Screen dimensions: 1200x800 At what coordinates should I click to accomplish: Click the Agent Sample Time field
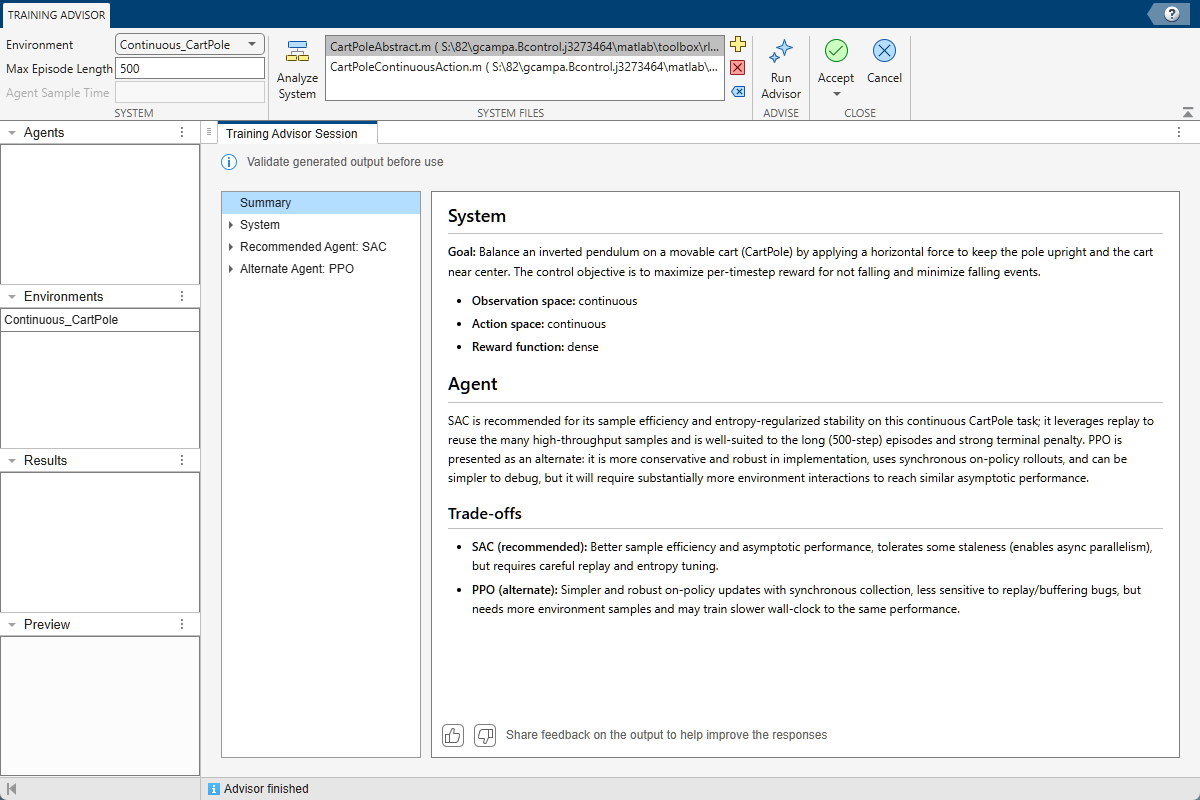tap(190, 93)
